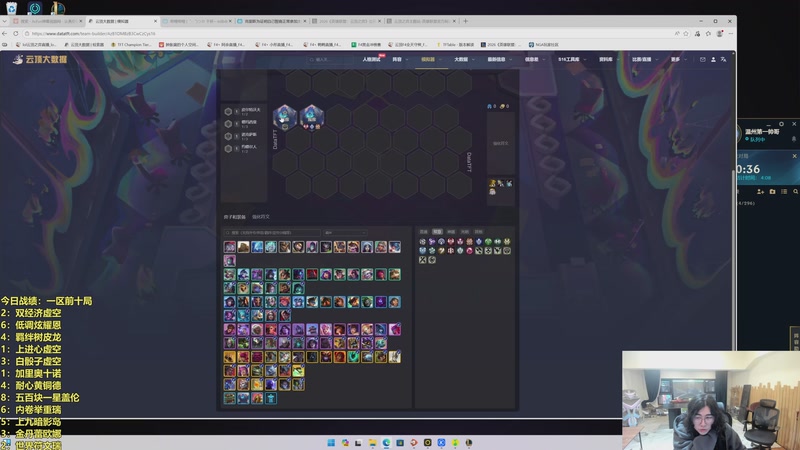Screen dimensions: 800x450
Task: Open File Explorer from the taskbar
Action: click(x=372, y=442)
